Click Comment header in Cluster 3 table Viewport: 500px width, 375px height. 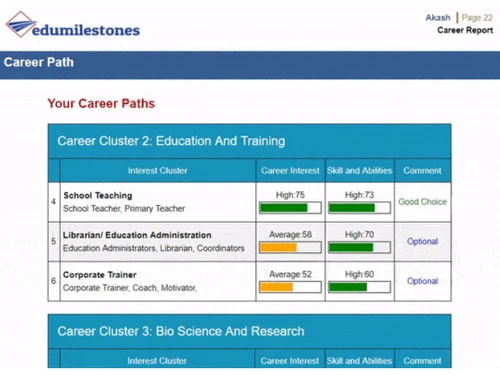422,361
